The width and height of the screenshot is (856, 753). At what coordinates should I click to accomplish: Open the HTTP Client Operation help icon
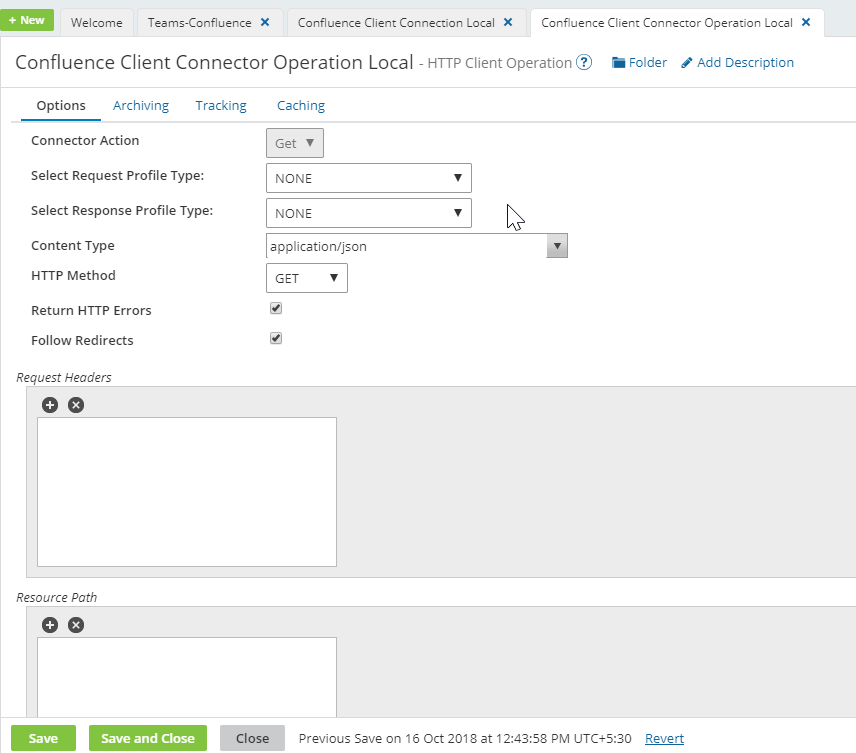(584, 63)
